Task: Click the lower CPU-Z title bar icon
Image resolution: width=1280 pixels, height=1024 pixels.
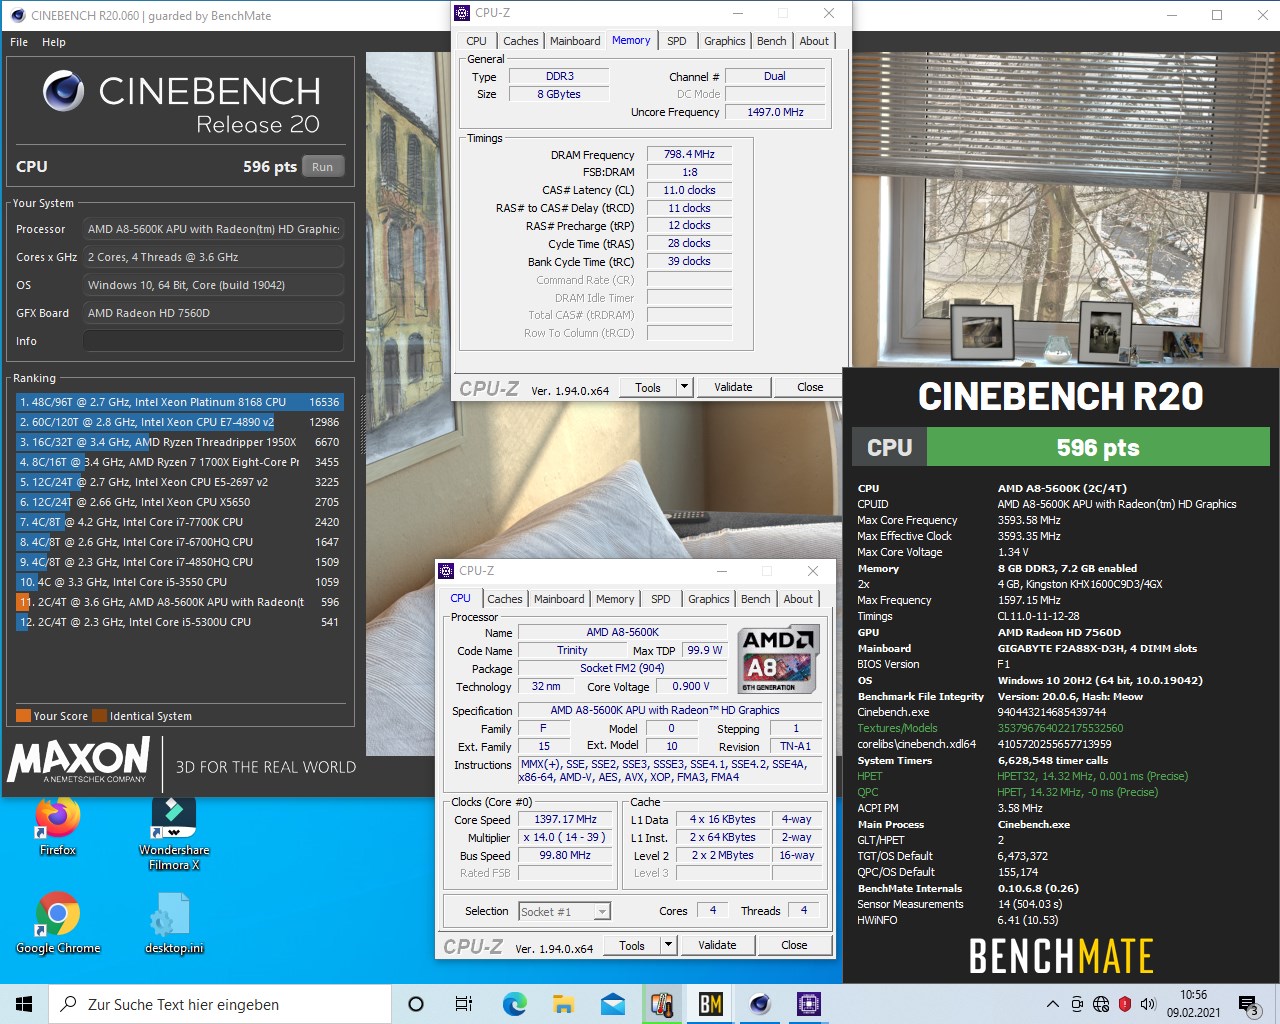Action: 446,571
